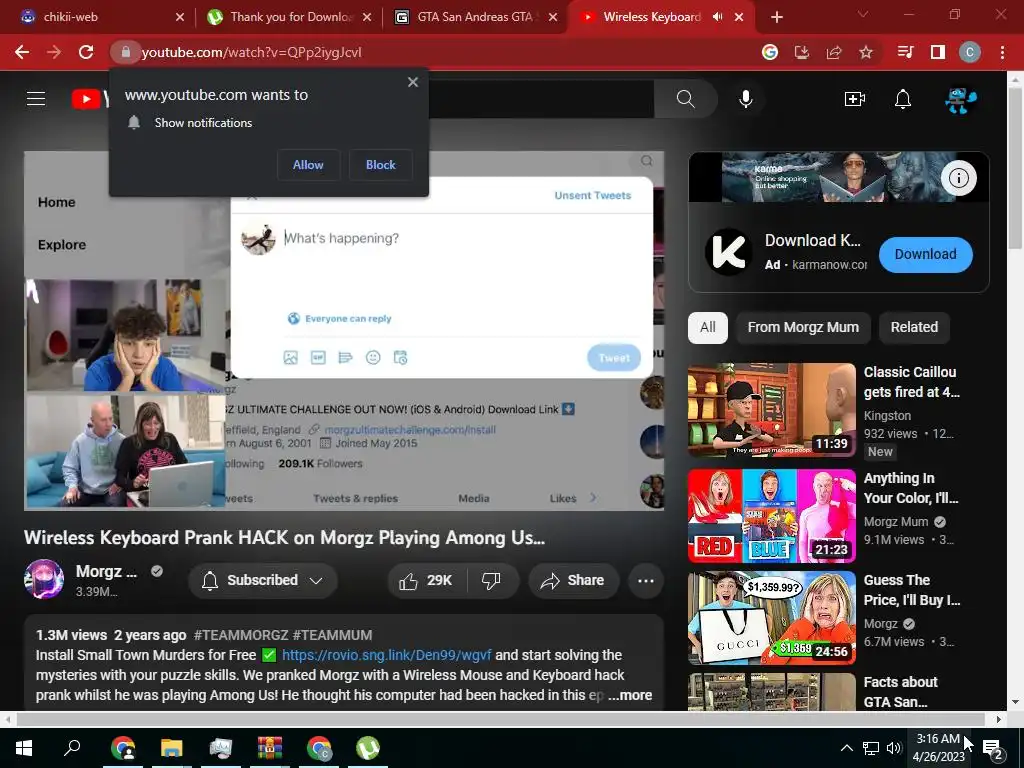Click the taskbar volume speaker icon
Image resolution: width=1024 pixels, height=768 pixels.
(893, 748)
